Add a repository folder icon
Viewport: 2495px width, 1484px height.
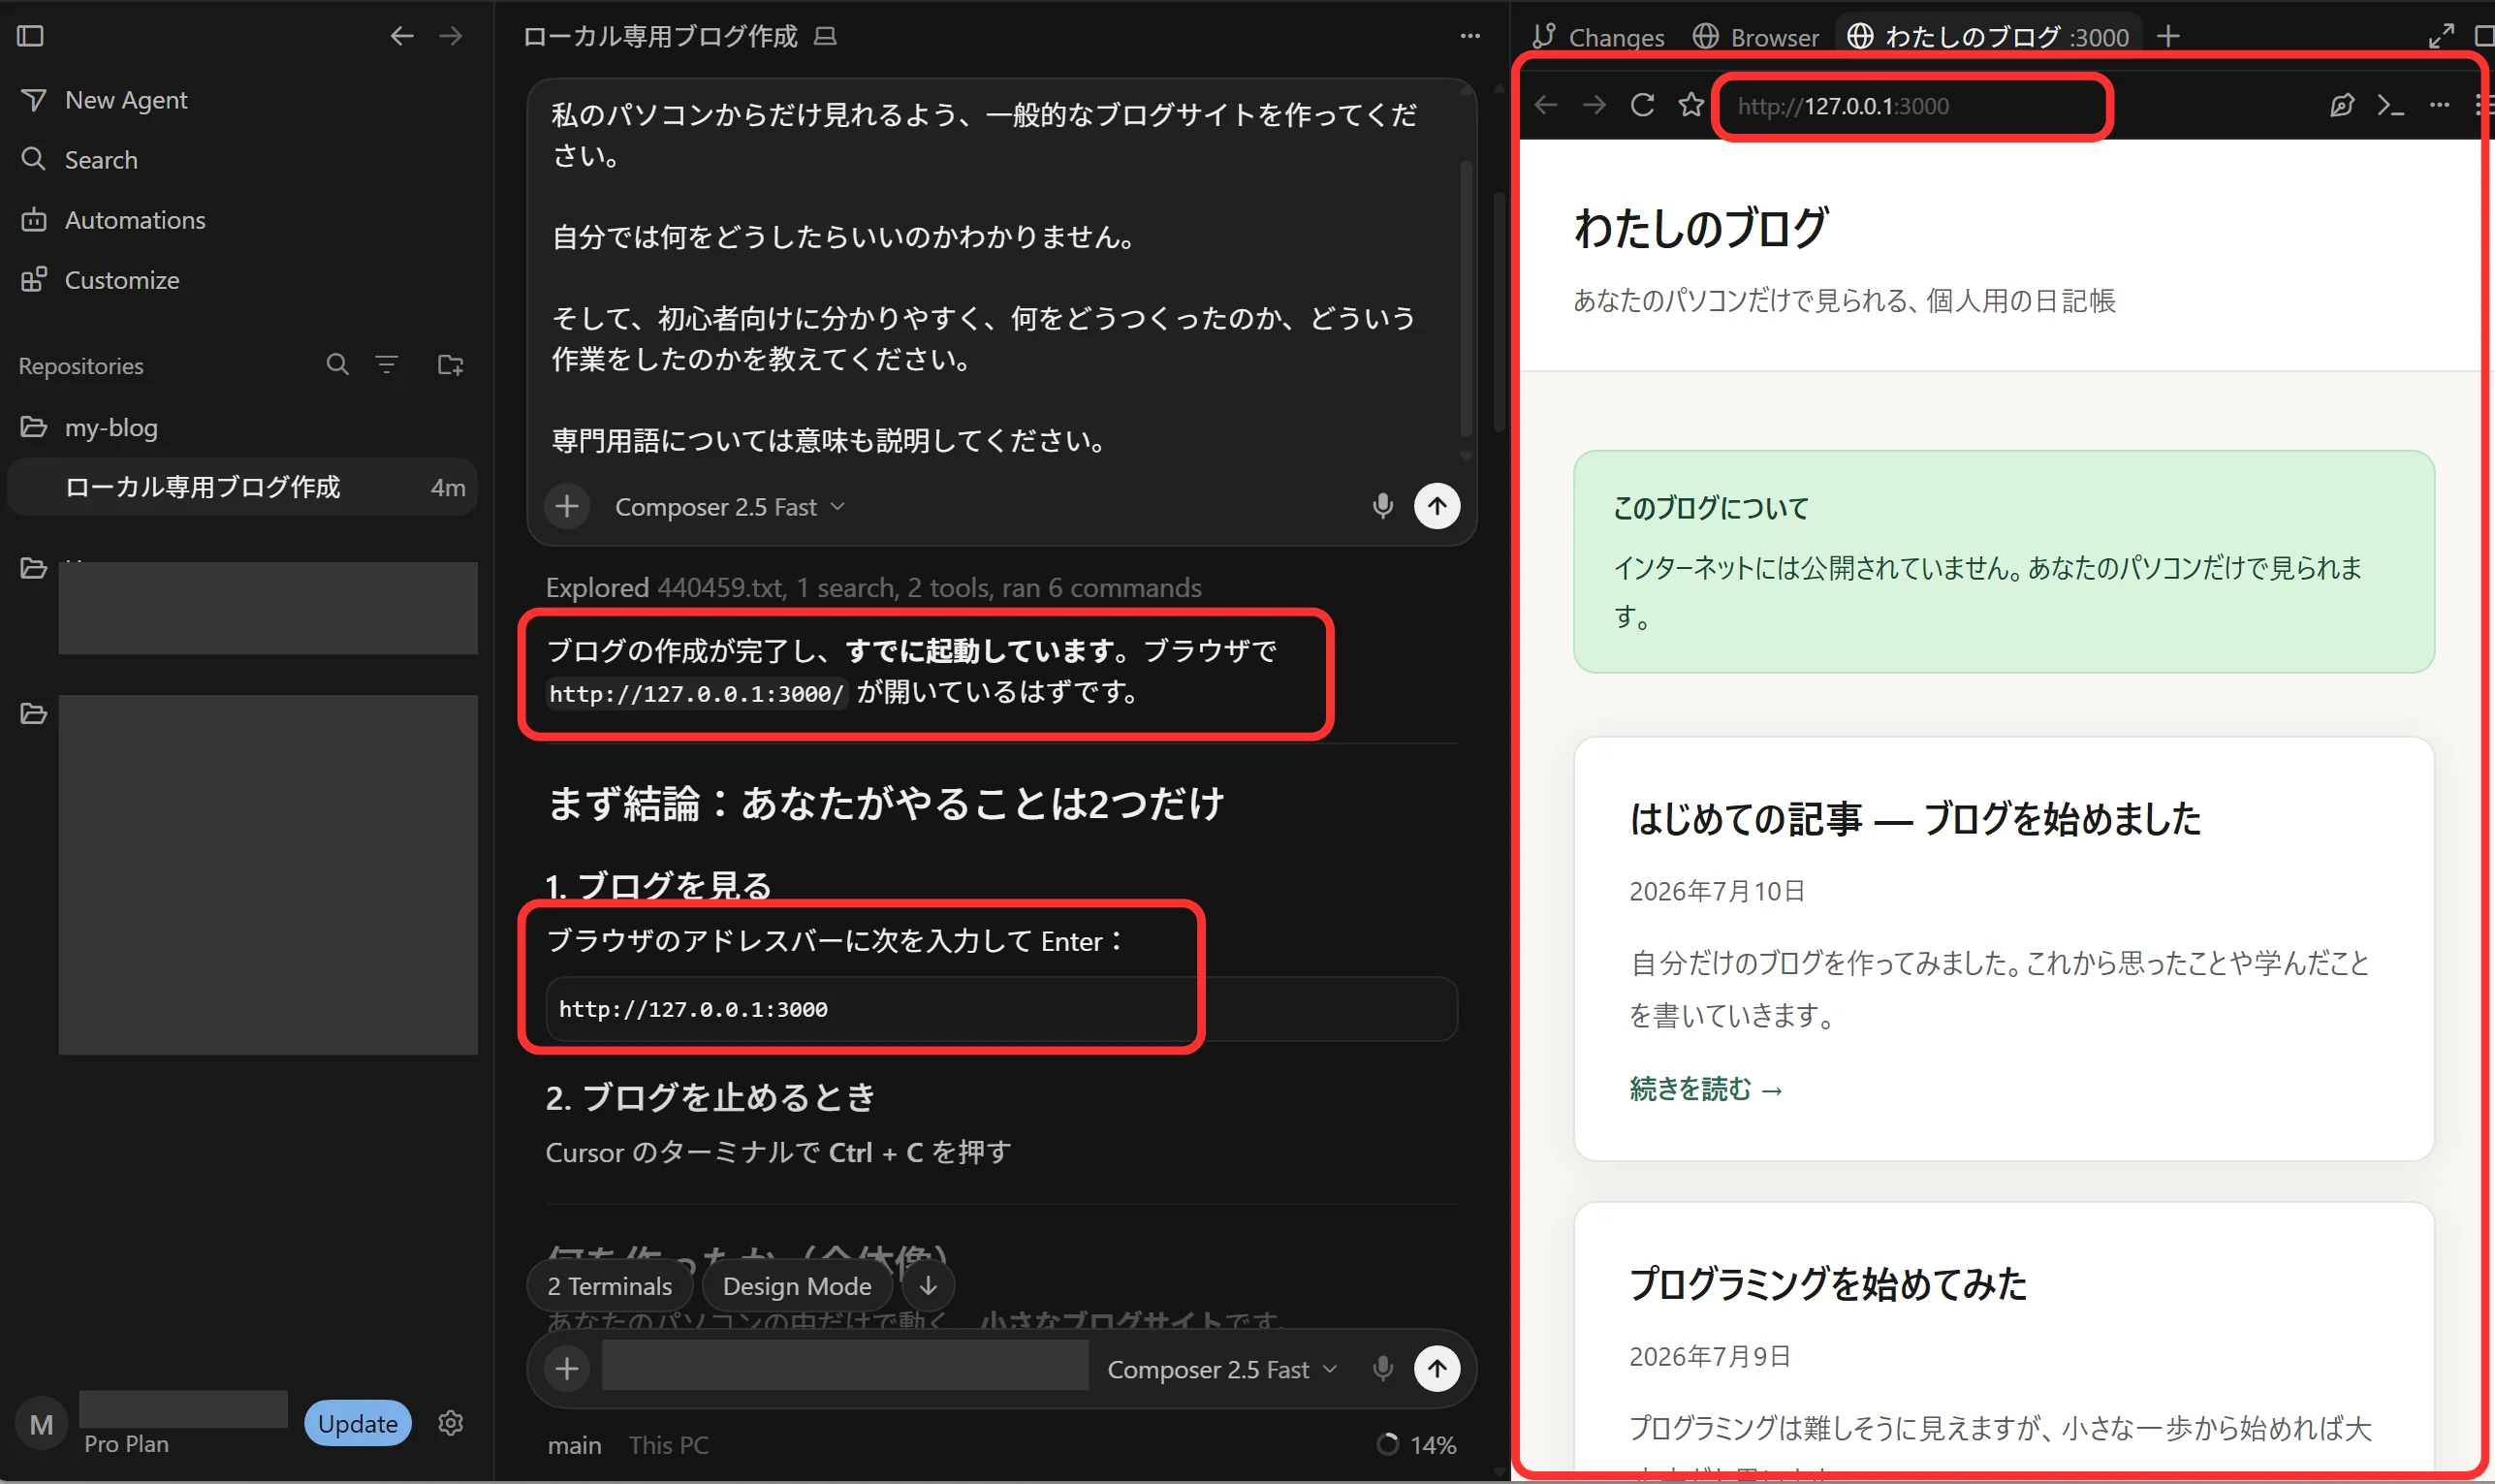[450, 365]
